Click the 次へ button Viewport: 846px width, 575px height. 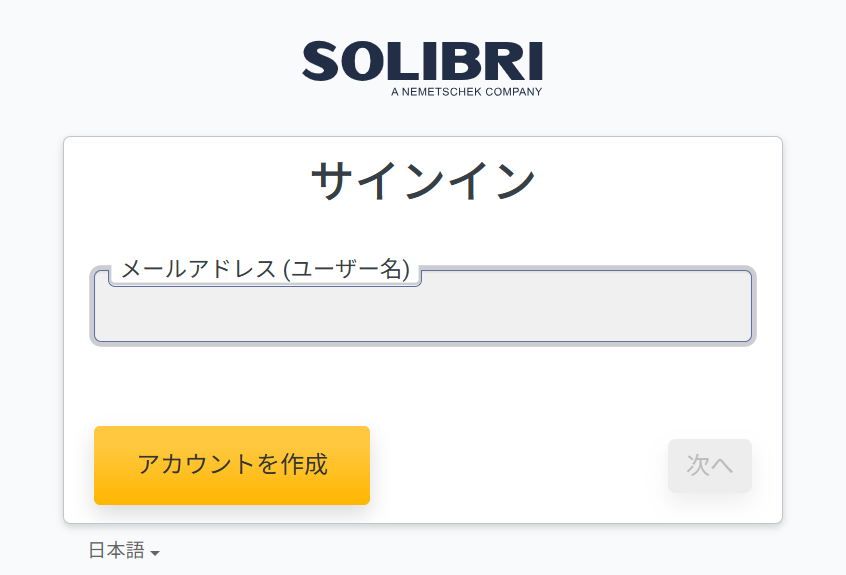click(x=709, y=466)
